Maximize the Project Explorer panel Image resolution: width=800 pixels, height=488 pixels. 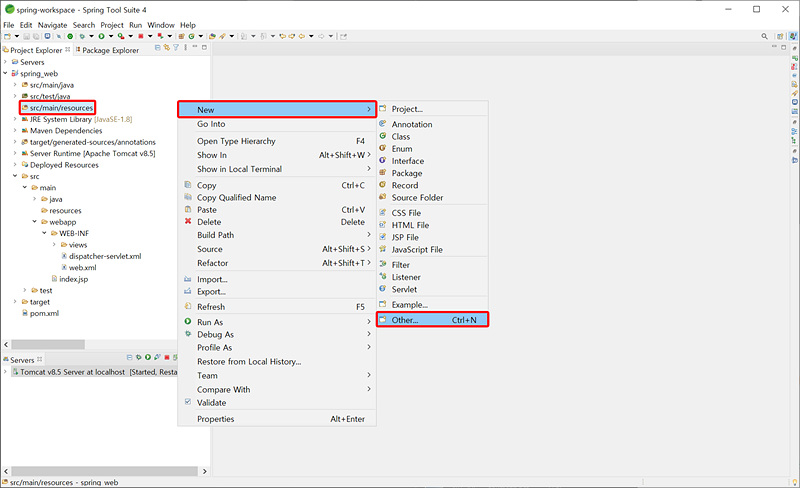click(204, 47)
